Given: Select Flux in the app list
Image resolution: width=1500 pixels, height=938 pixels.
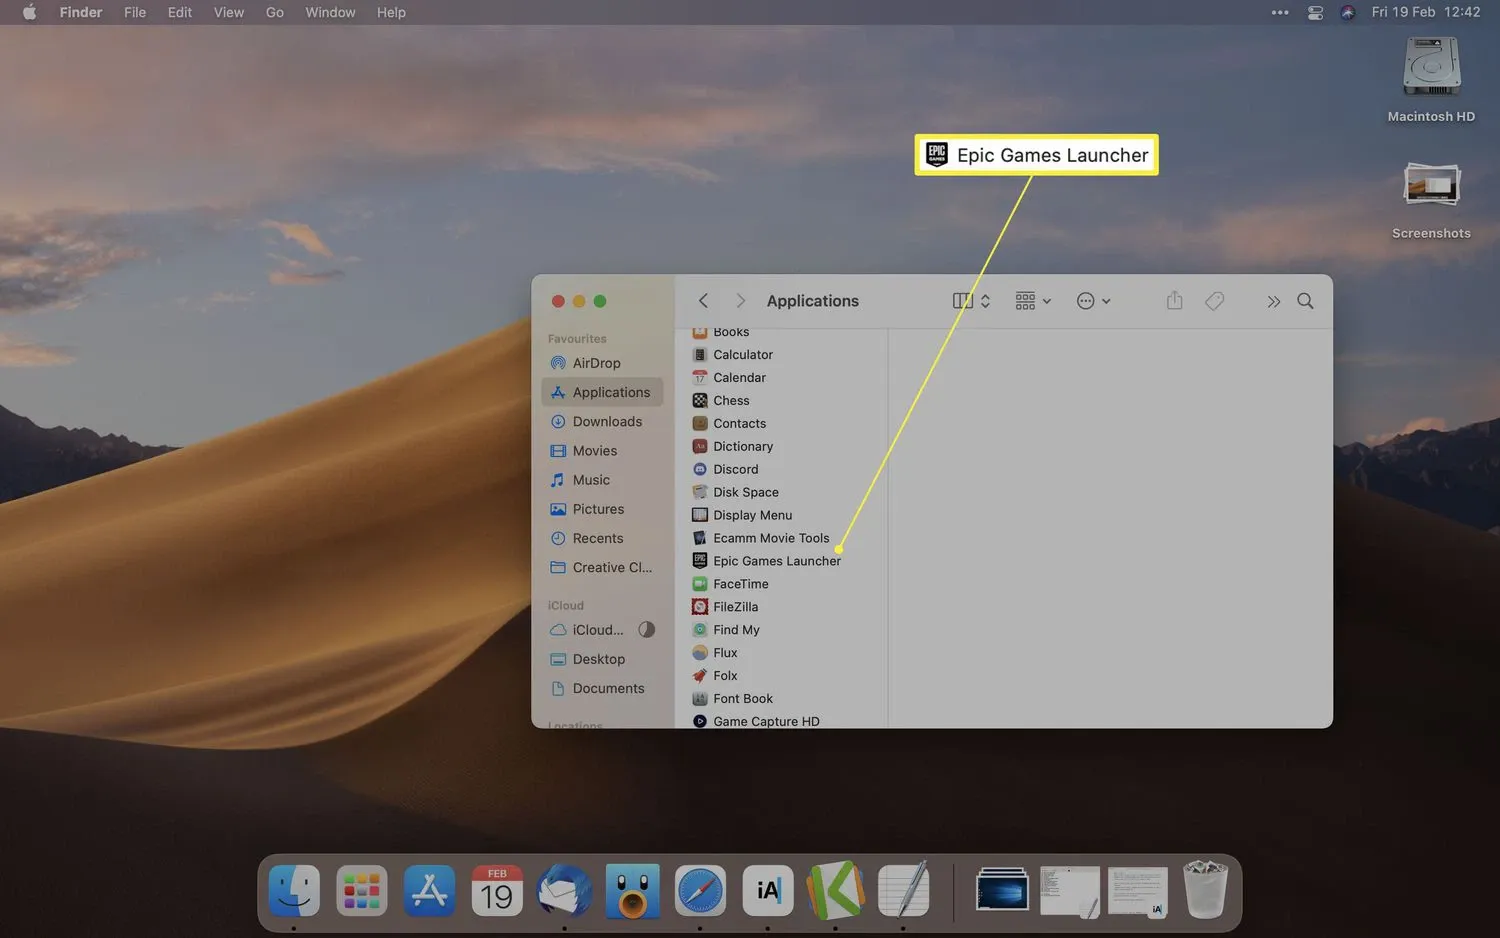Looking at the screenshot, I should (715, 653).
